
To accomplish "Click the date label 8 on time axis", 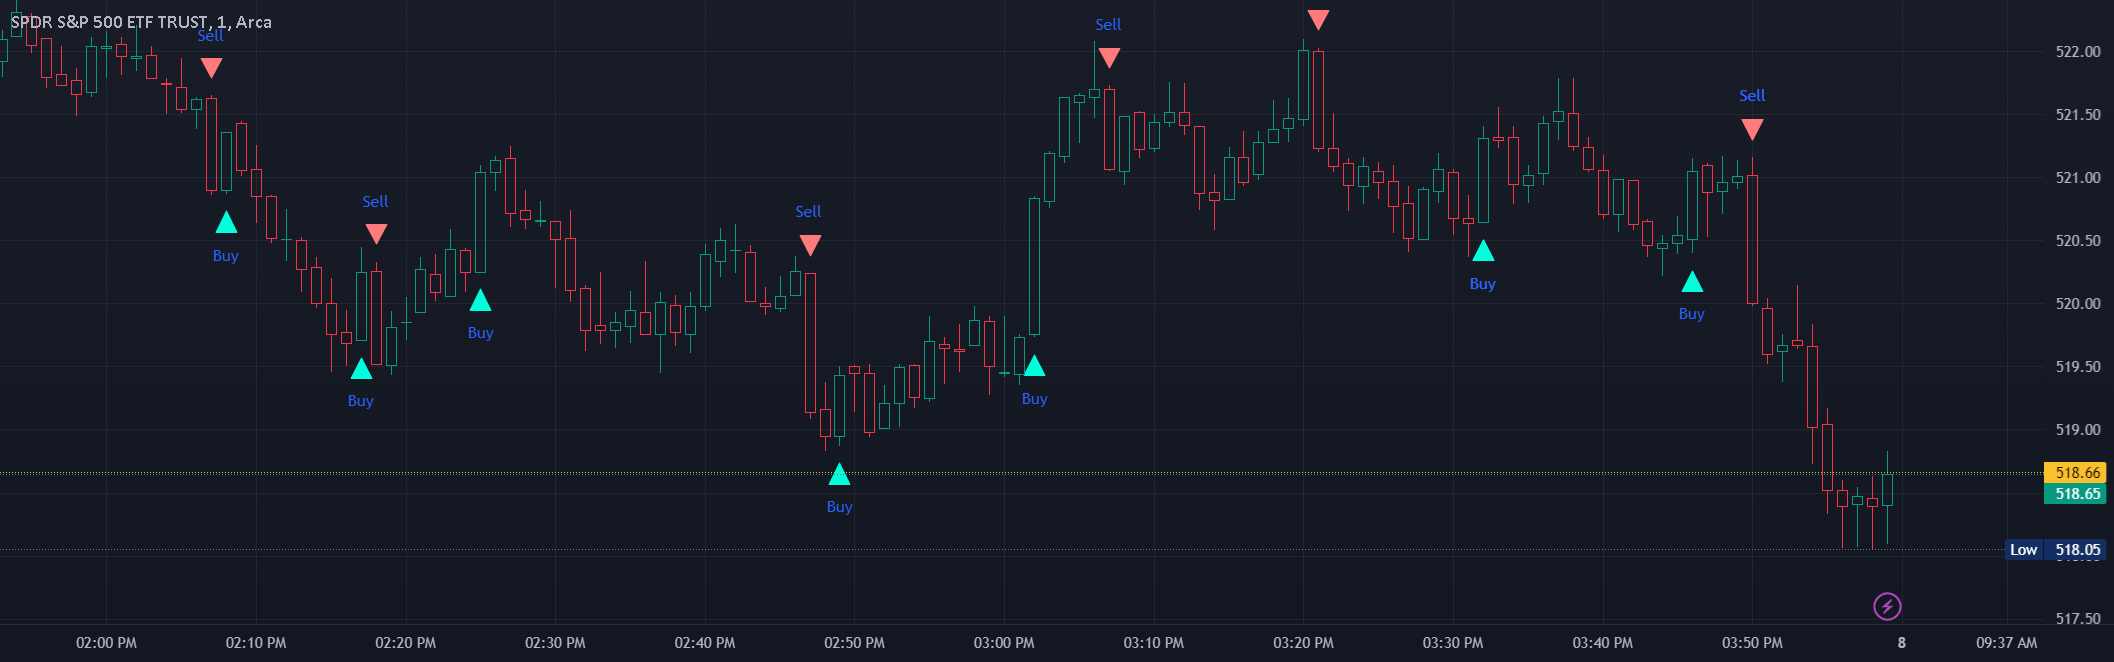I will [1902, 643].
